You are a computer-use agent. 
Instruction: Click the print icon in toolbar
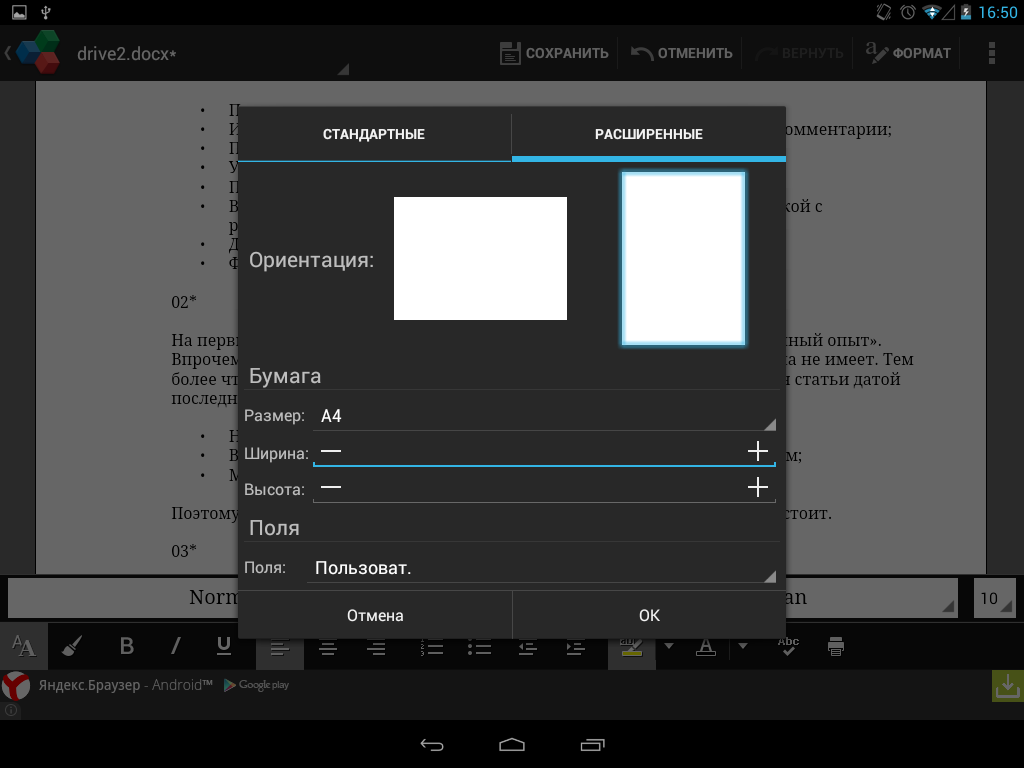836,646
